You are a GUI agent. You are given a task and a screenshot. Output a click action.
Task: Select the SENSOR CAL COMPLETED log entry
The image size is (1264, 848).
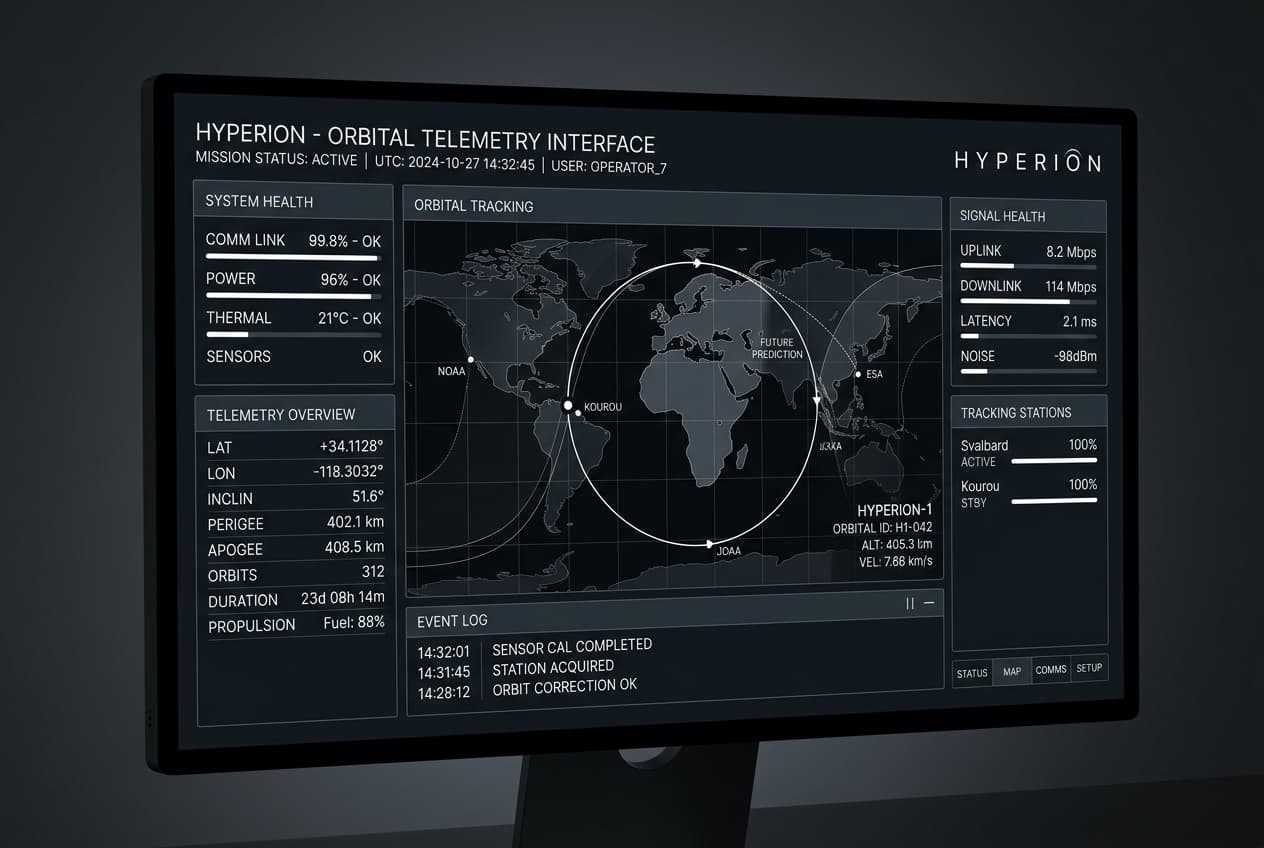pos(572,647)
